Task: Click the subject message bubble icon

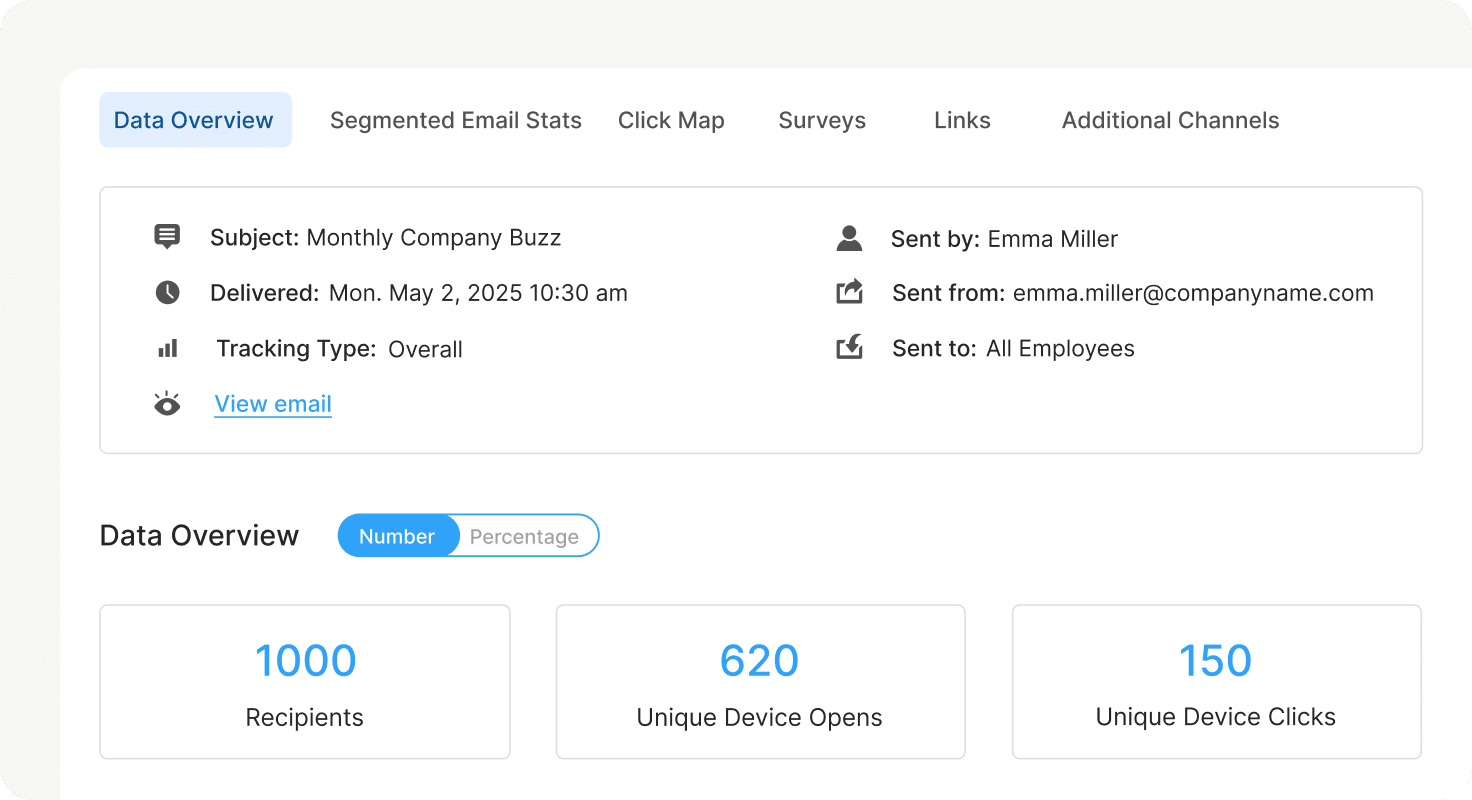Action: tap(167, 236)
